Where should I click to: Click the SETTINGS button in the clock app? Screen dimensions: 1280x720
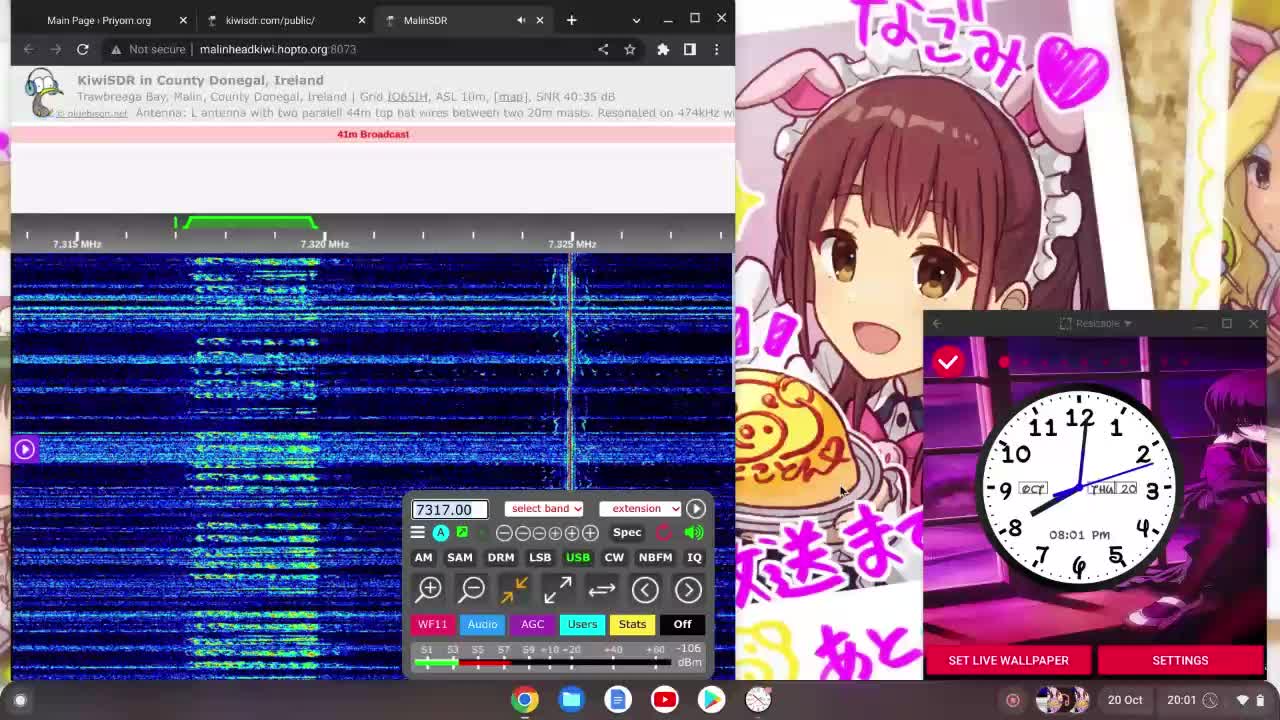tap(1180, 660)
